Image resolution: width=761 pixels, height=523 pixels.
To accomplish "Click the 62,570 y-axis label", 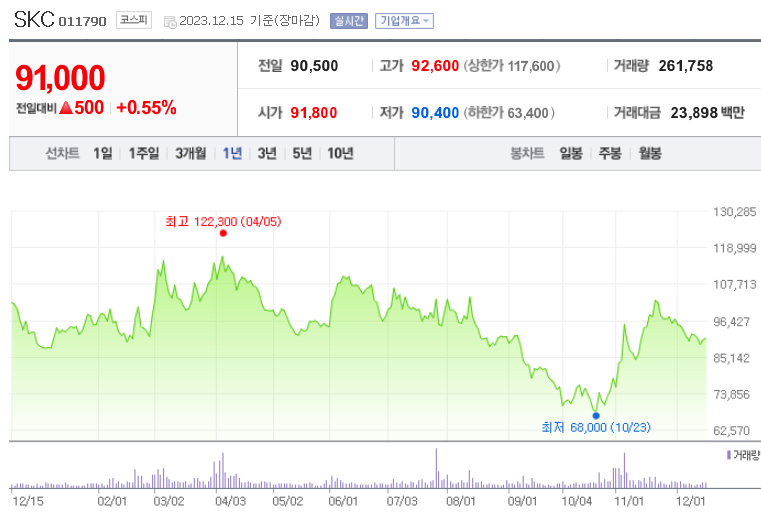I will (731, 430).
